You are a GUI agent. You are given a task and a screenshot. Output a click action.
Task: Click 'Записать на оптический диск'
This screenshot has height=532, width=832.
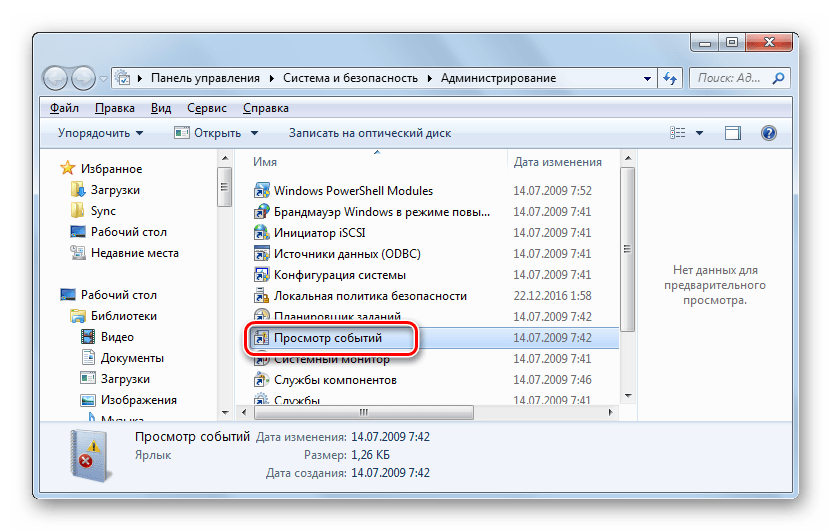(x=370, y=133)
